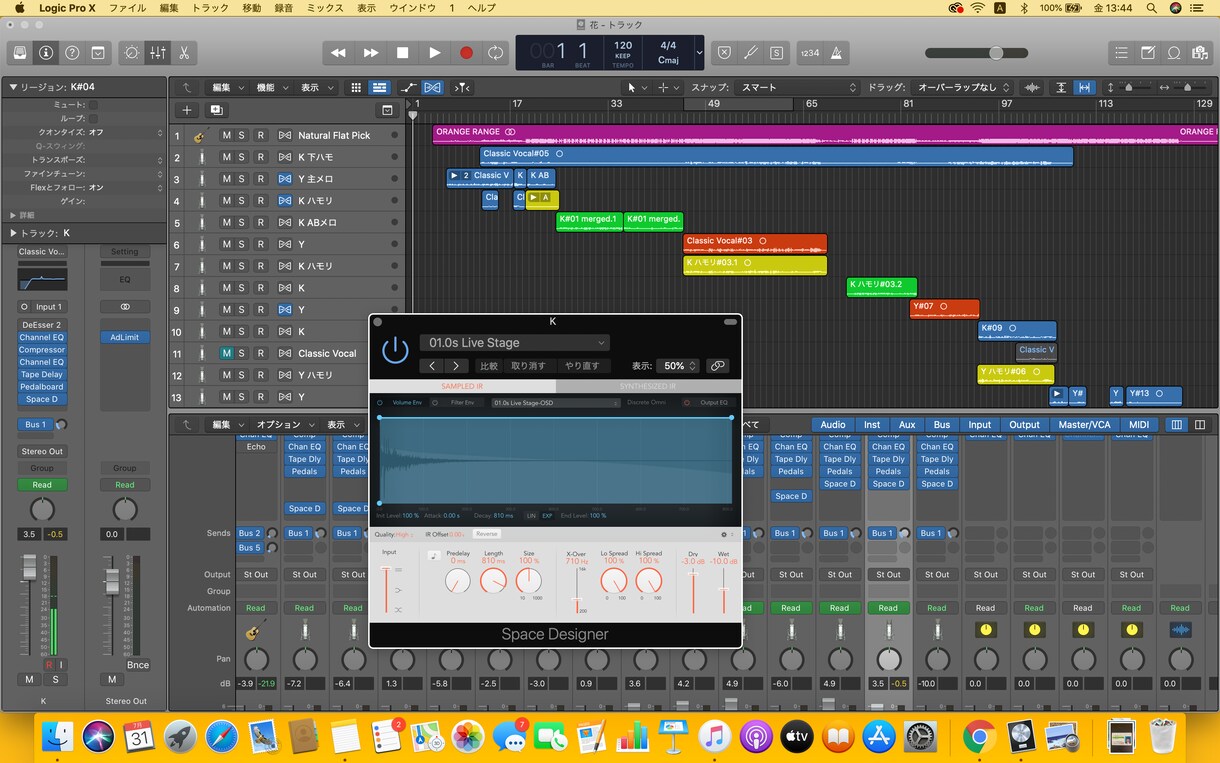This screenshot has width=1220, height=763.
Task: Solo the Natural Flat Pick track
Action: 242,135
